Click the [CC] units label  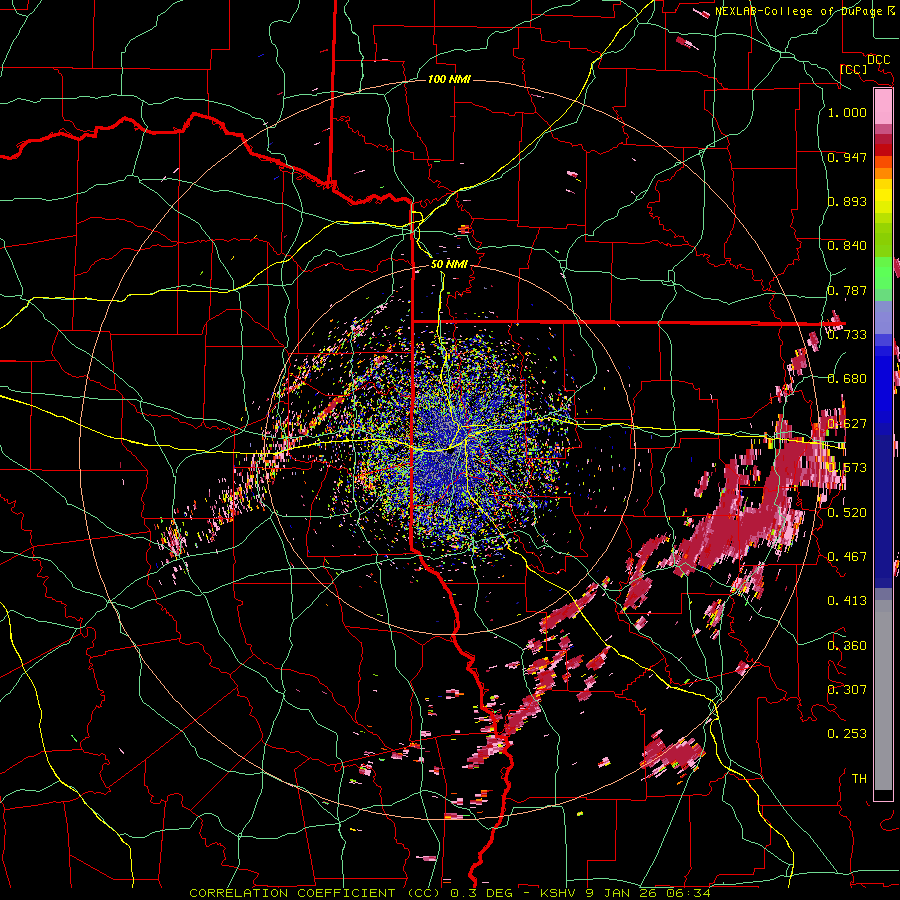pos(854,69)
